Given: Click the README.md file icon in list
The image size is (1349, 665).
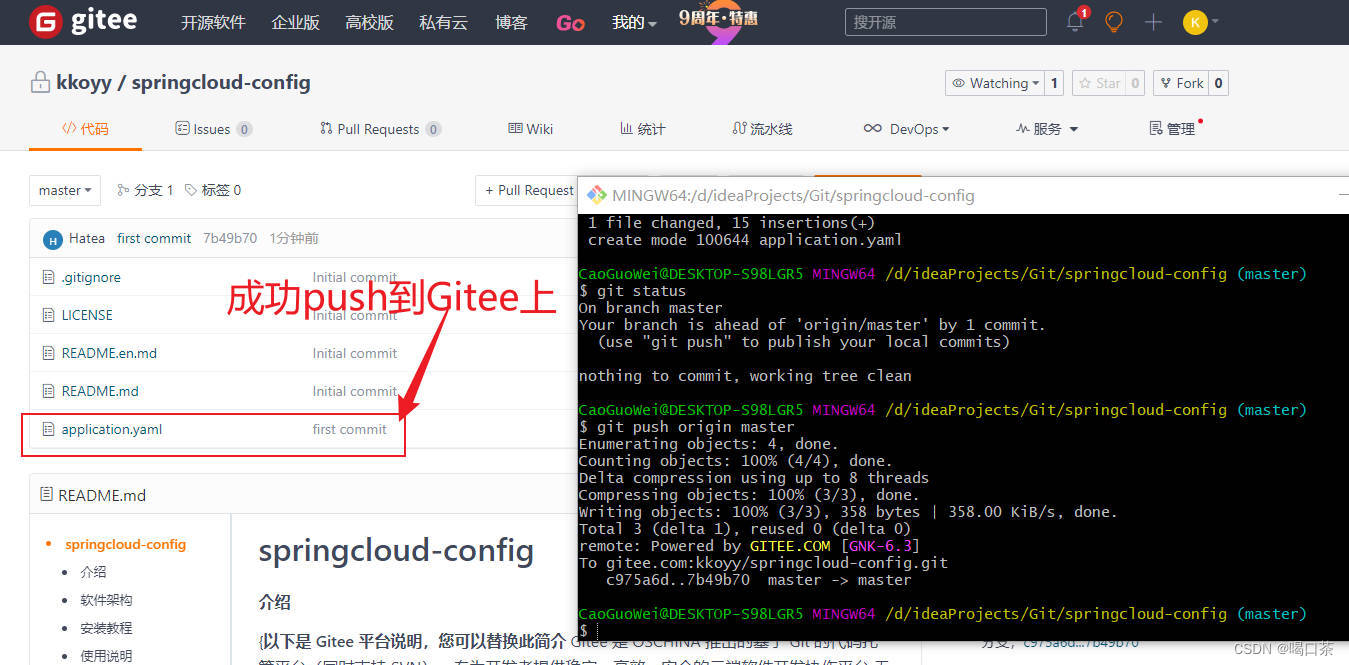Looking at the screenshot, I should (x=48, y=391).
